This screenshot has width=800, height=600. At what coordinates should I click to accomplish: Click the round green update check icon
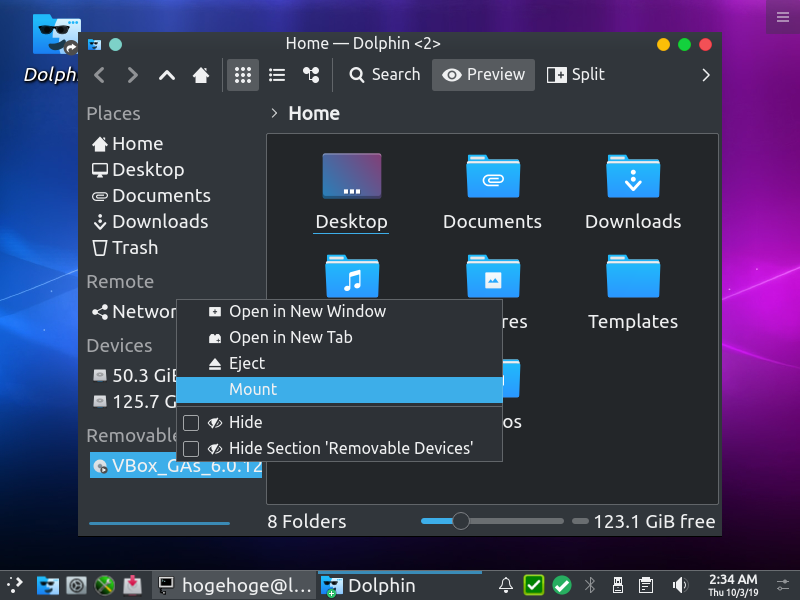(562, 585)
